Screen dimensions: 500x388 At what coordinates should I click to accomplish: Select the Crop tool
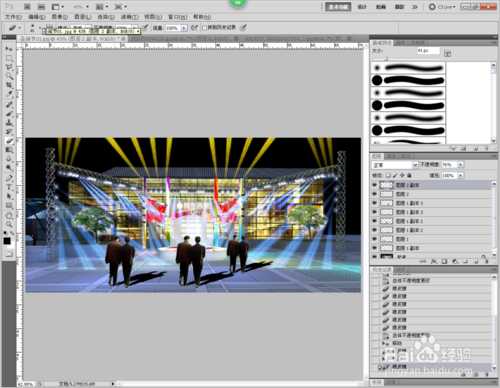(8, 85)
